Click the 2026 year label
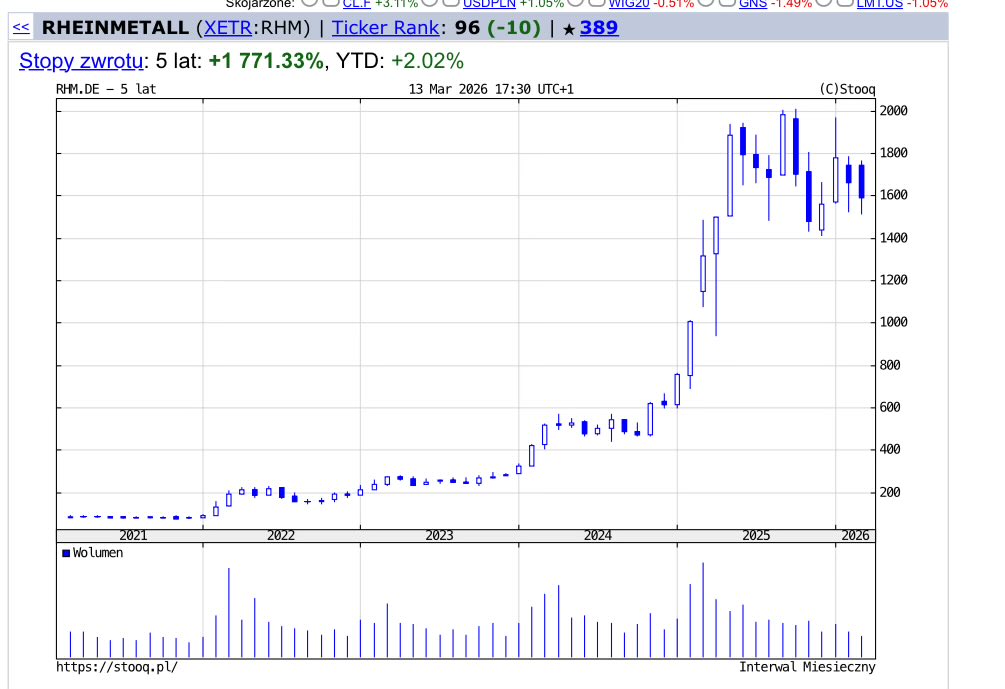This screenshot has width=1005, height=689. 855,536
